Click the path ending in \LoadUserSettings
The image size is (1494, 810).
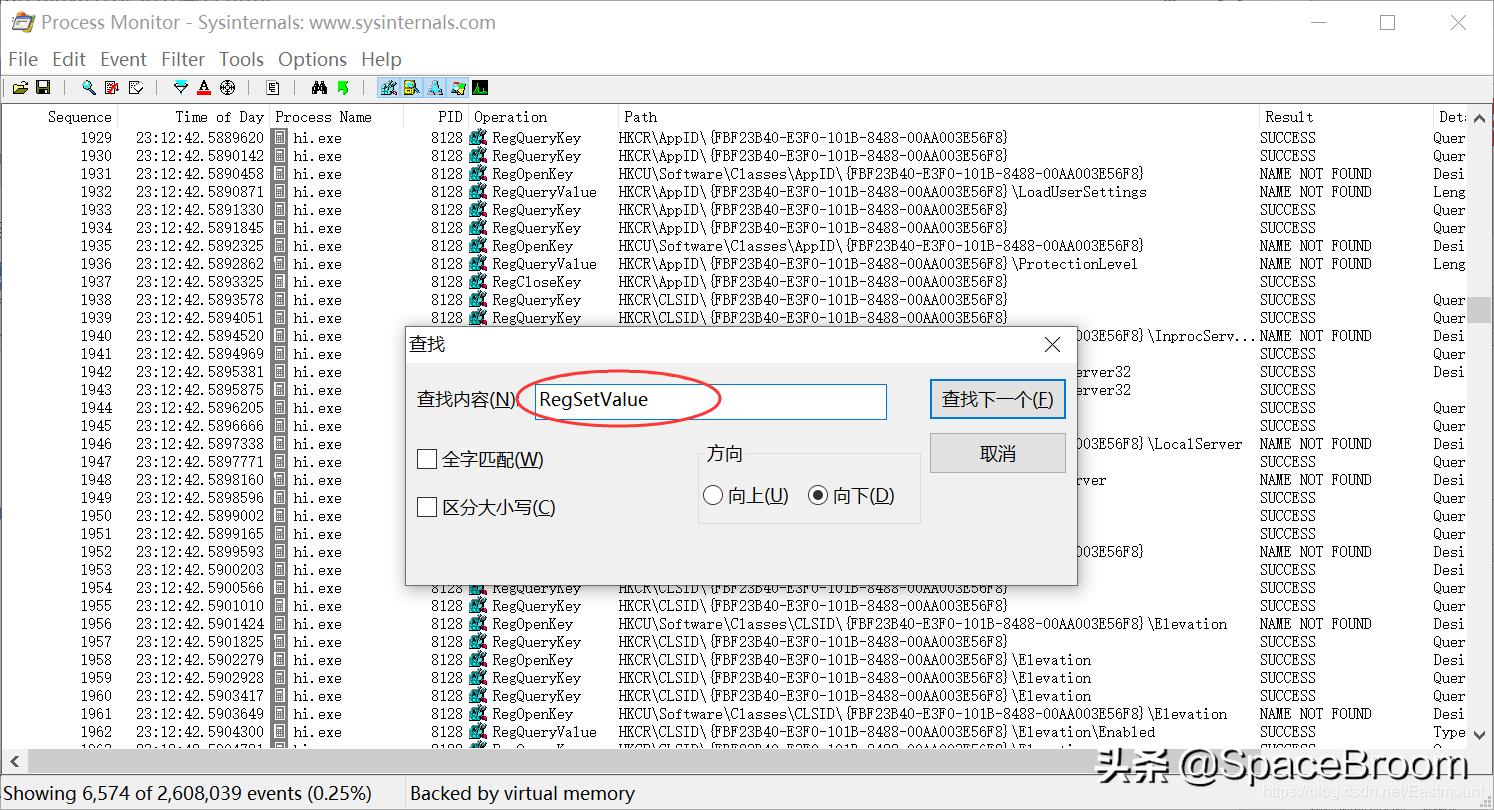point(883,192)
